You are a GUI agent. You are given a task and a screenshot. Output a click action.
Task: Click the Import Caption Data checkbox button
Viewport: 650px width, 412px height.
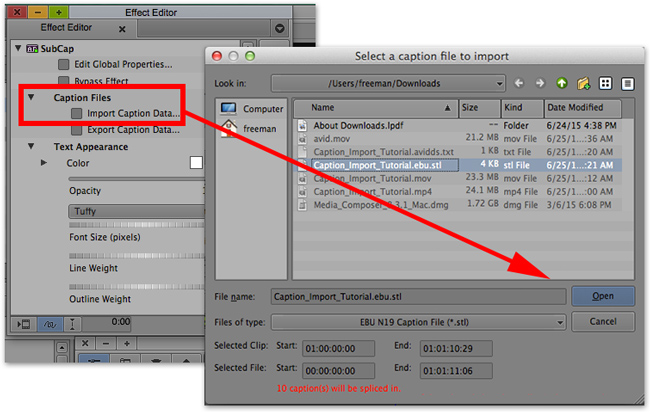pyautogui.click(x=76, y=114)
